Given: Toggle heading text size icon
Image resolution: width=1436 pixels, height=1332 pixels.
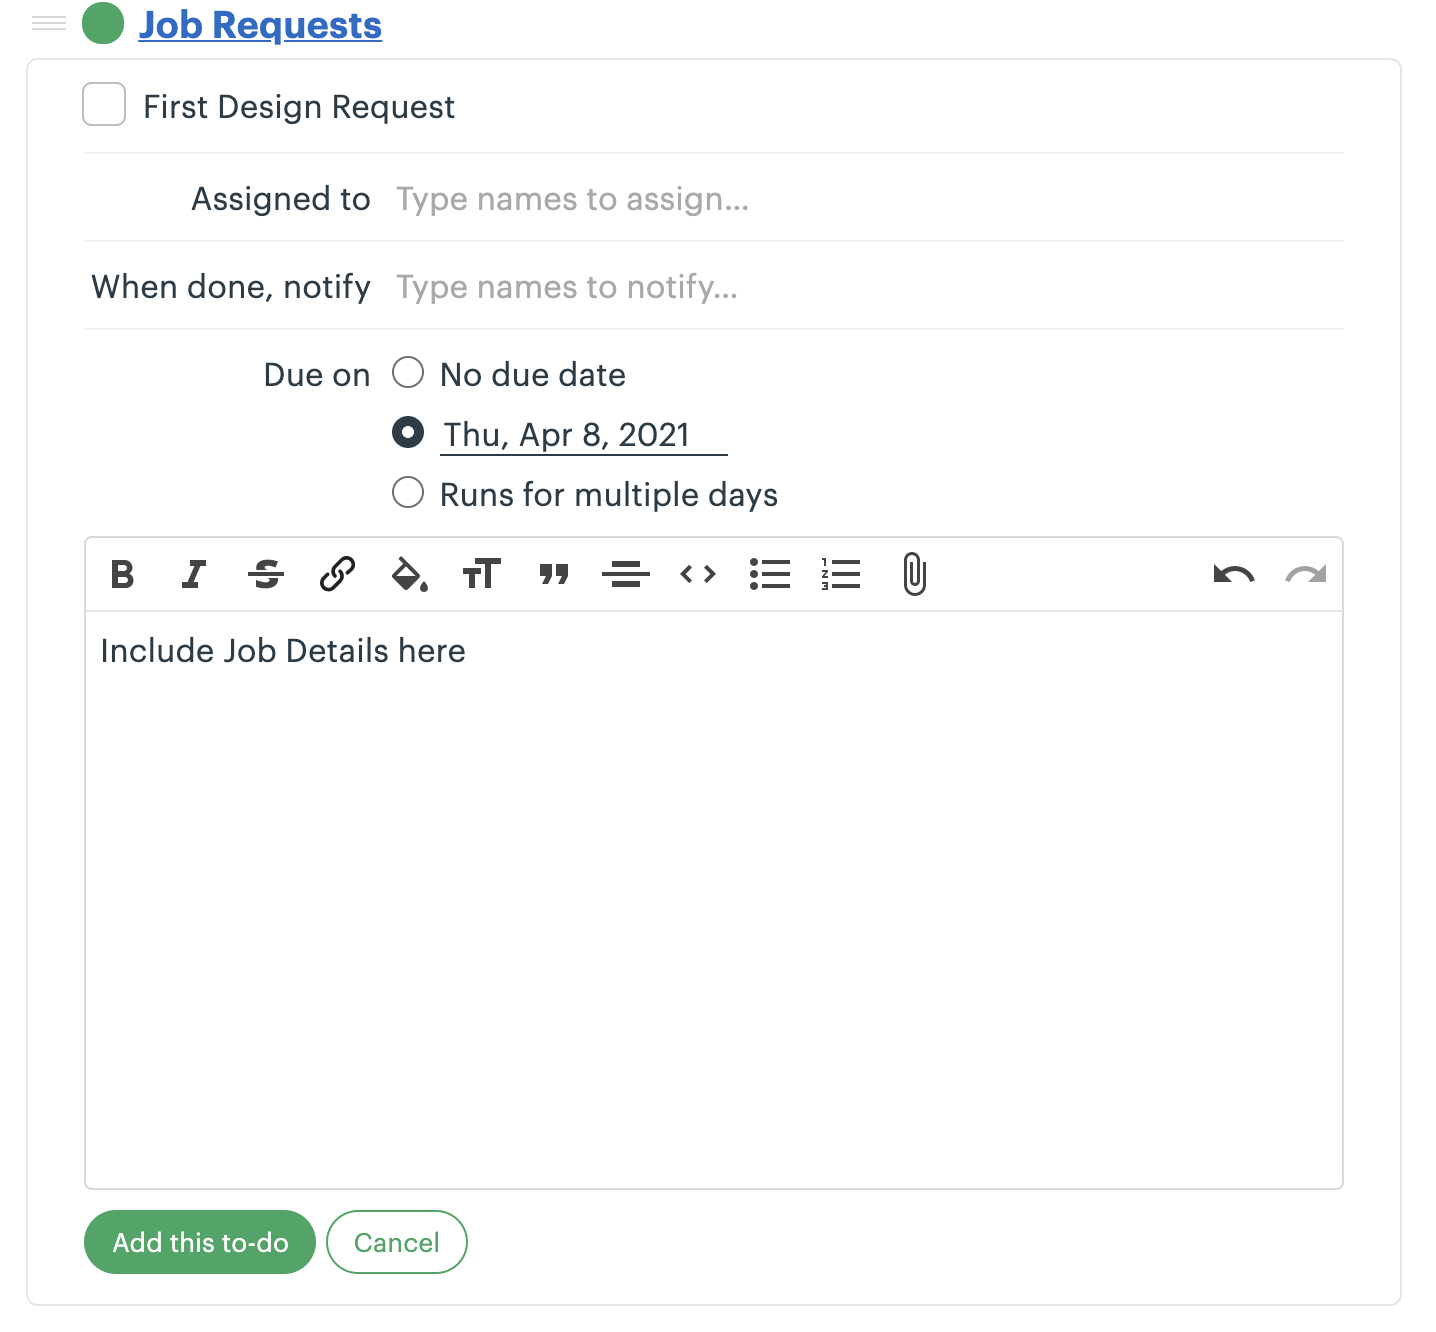Looking at the screenshot, I should pyautogui.click(x=481, y=575).
